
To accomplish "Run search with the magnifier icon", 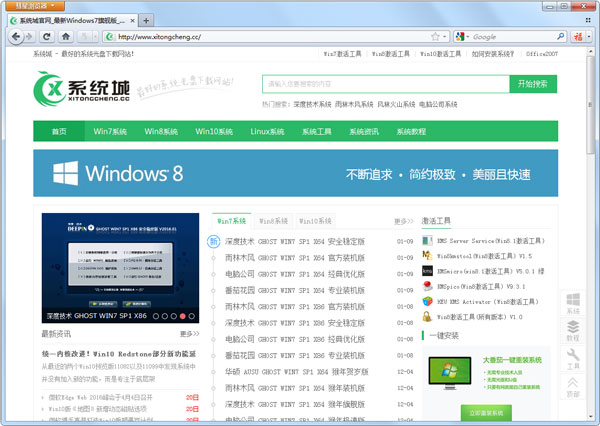I will [560, 36].
